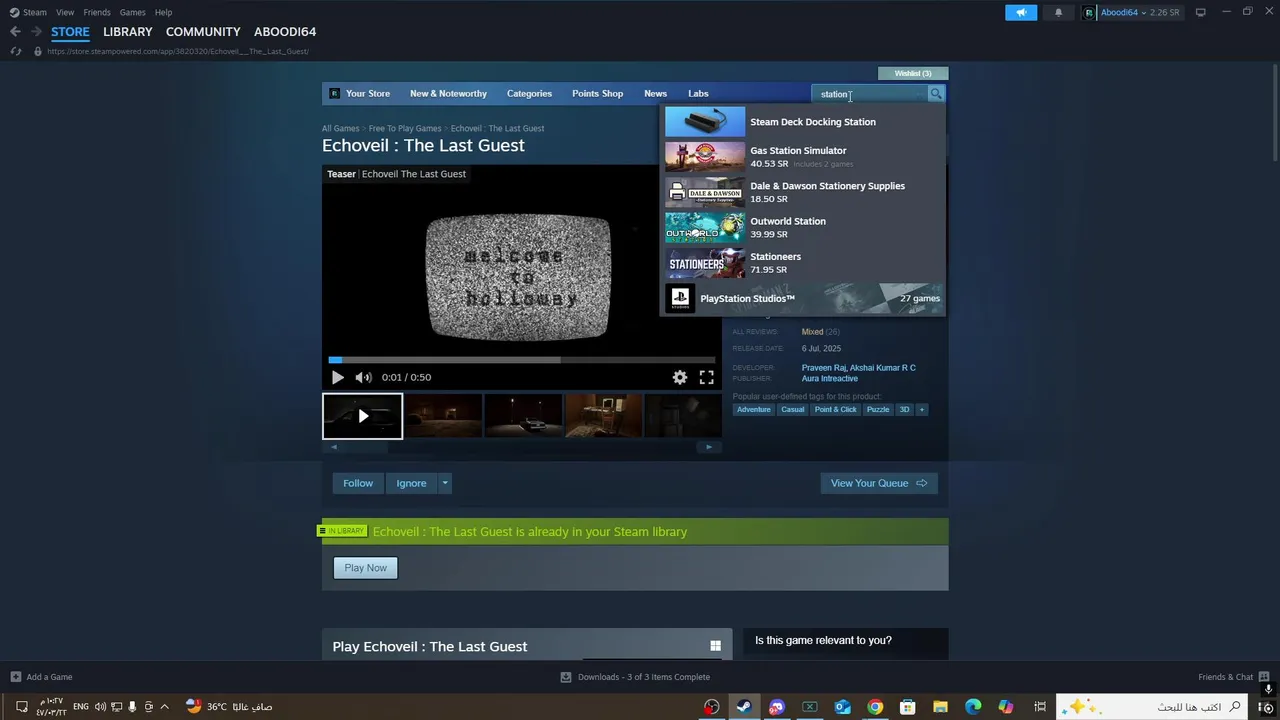Click the store search input field
This screenshot has width=1280, height=720.
click(871, 94)
